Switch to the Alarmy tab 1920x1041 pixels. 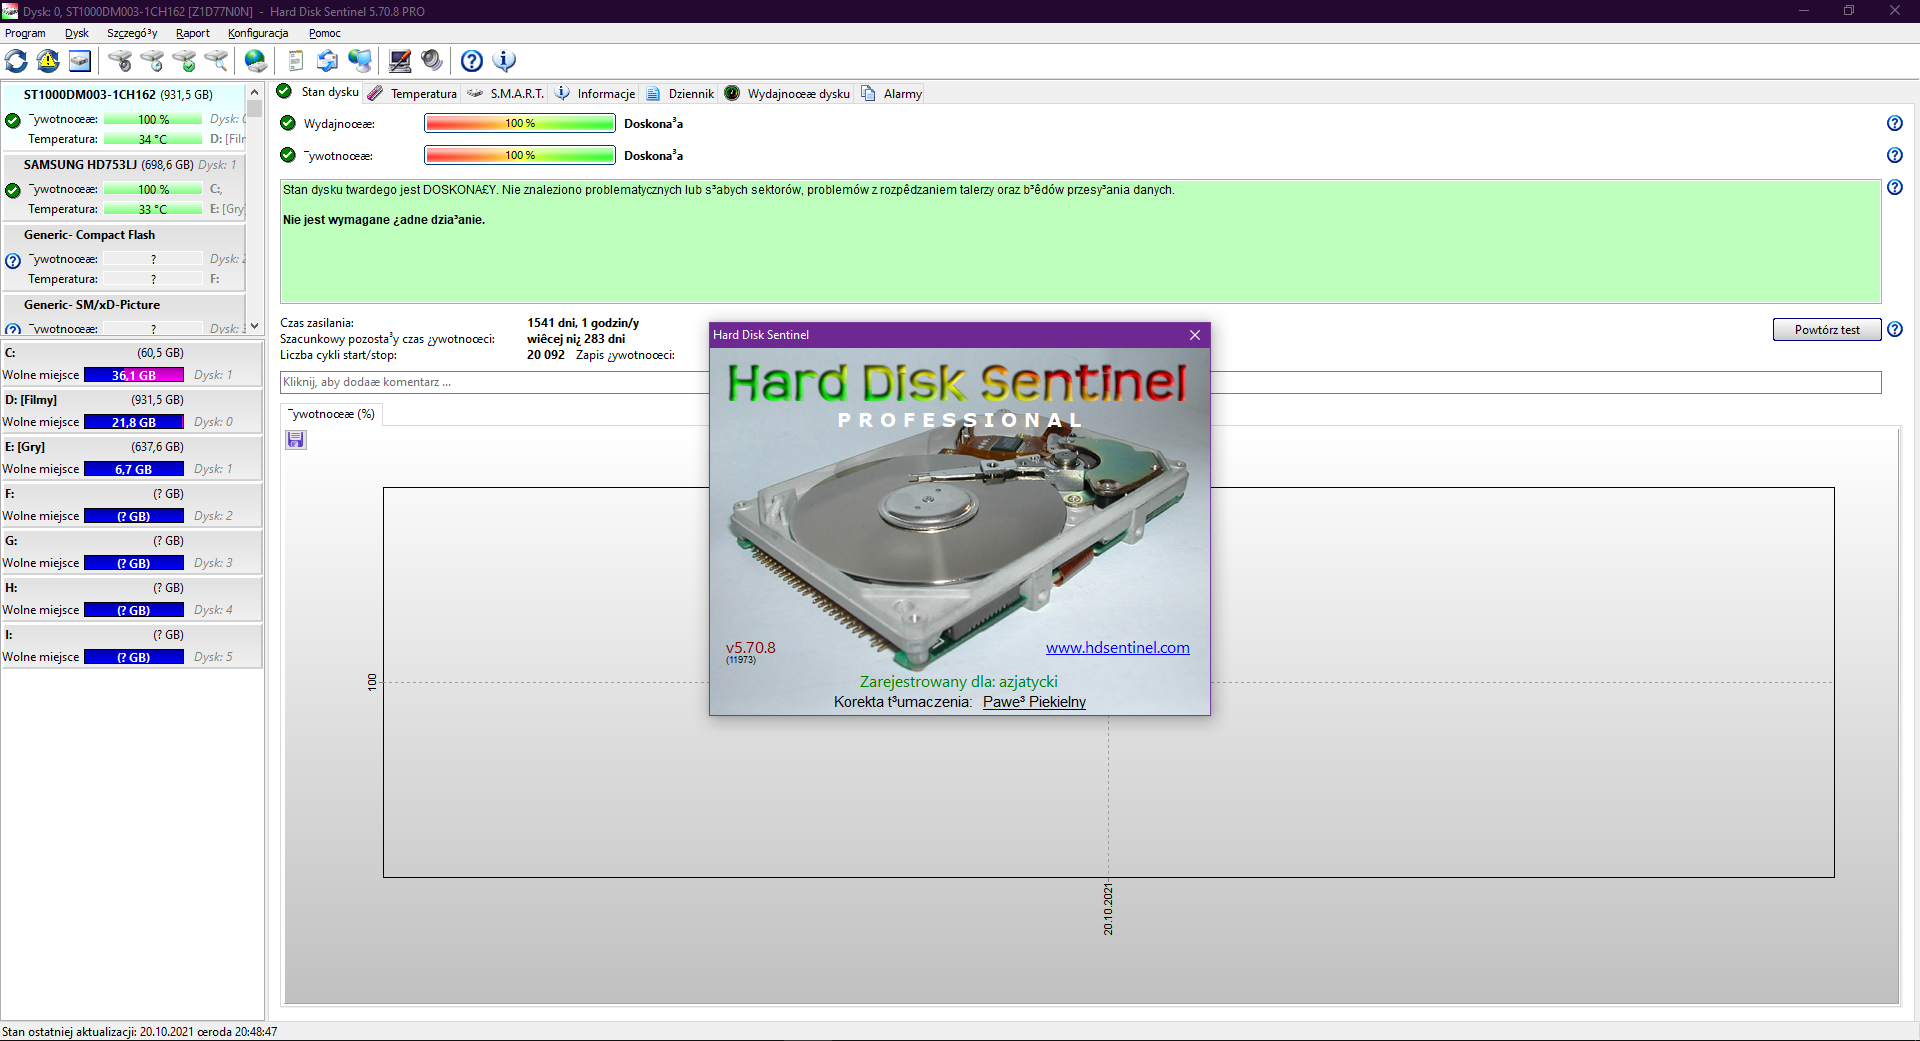892,93
